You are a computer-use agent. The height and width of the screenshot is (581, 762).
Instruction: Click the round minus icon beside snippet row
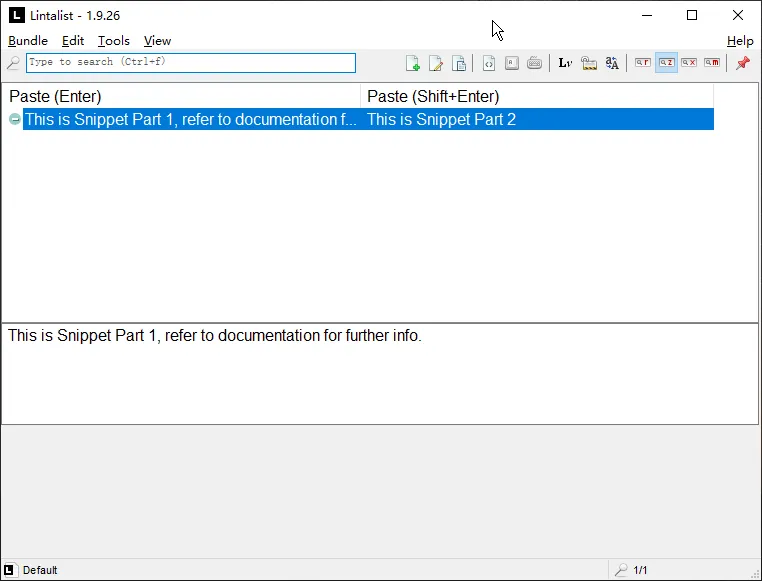(15, 119)
